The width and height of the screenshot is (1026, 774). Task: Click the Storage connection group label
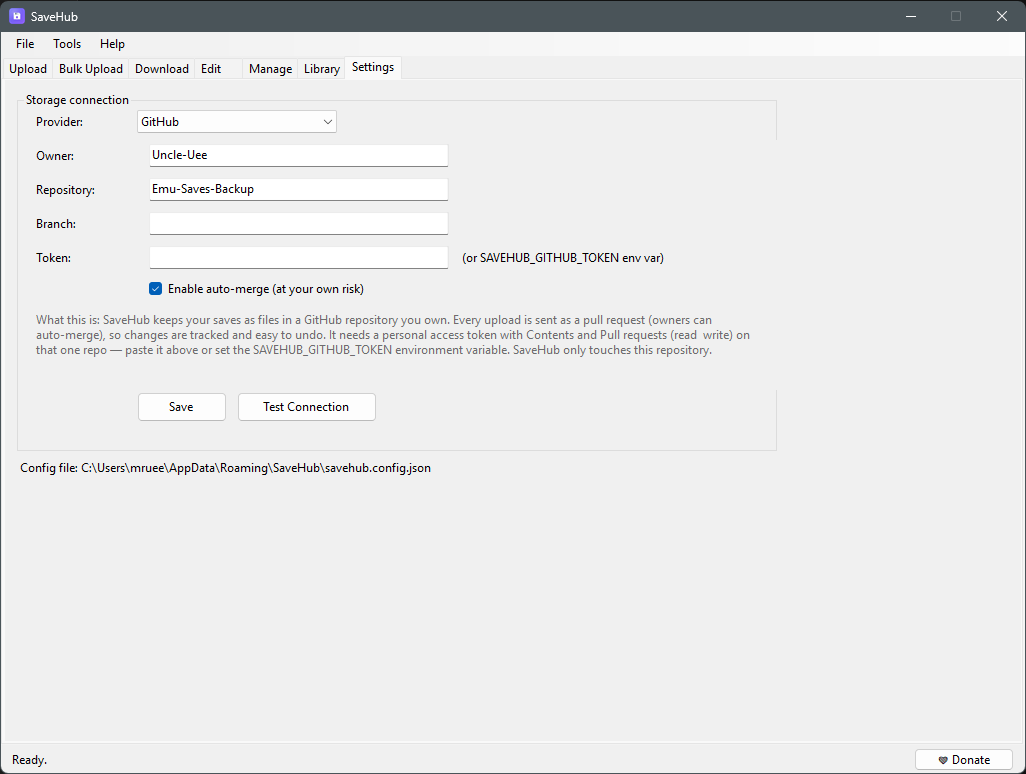tap(77, 99)
